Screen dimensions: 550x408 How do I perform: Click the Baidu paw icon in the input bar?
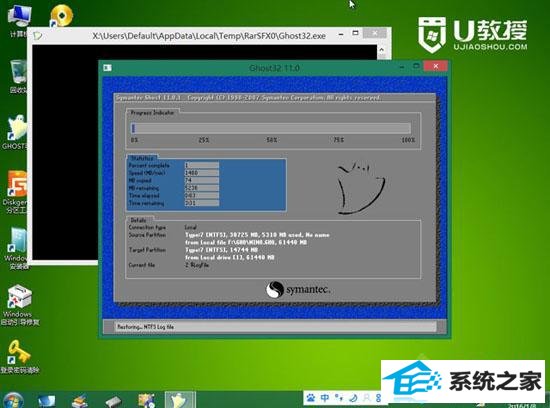311,398
